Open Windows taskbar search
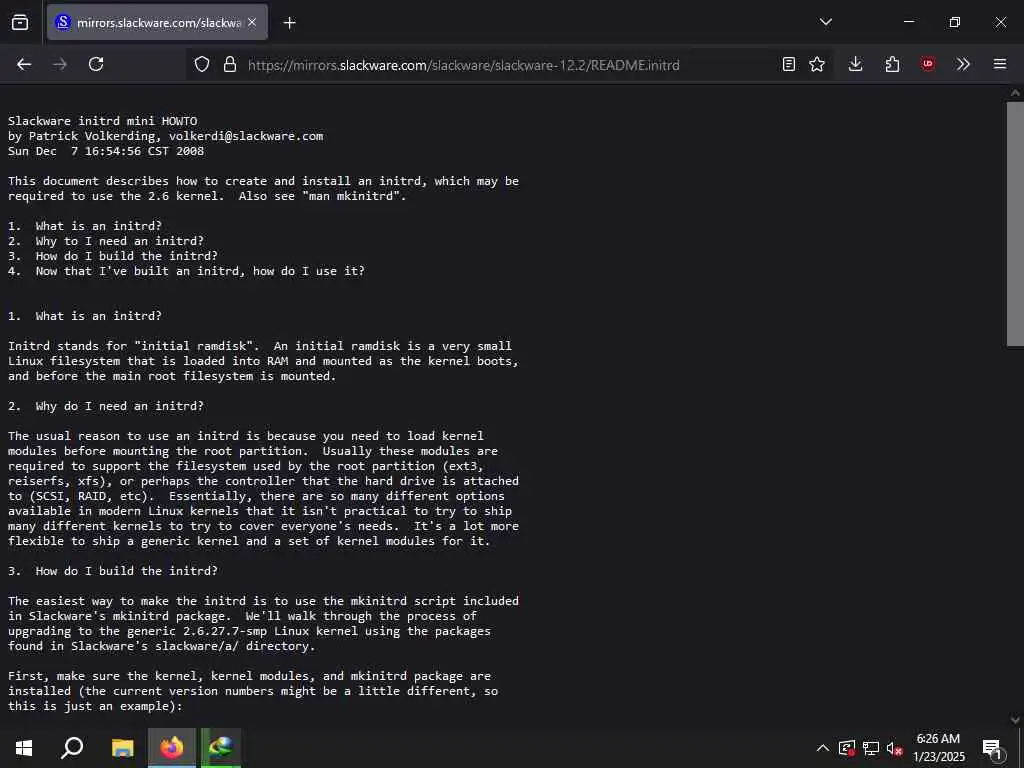Viewport: 1024px width, 768px height. click(72, 748)
